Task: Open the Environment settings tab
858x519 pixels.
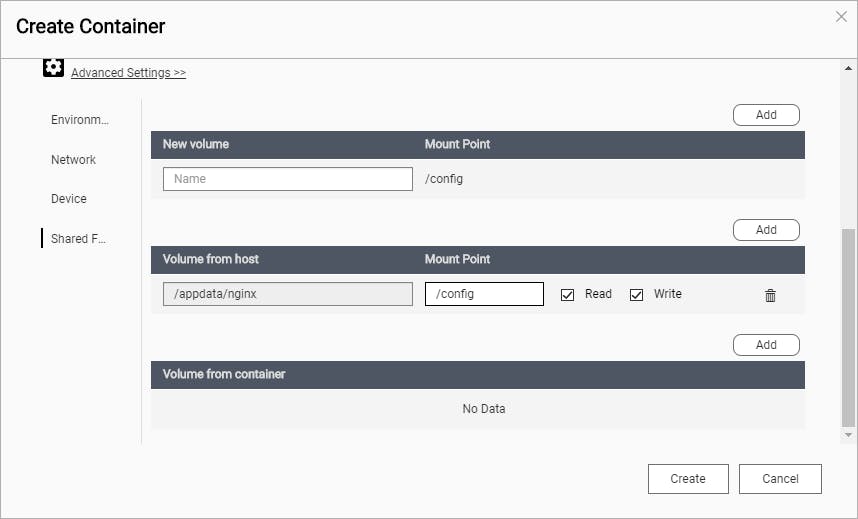Action: pos(79,120)
